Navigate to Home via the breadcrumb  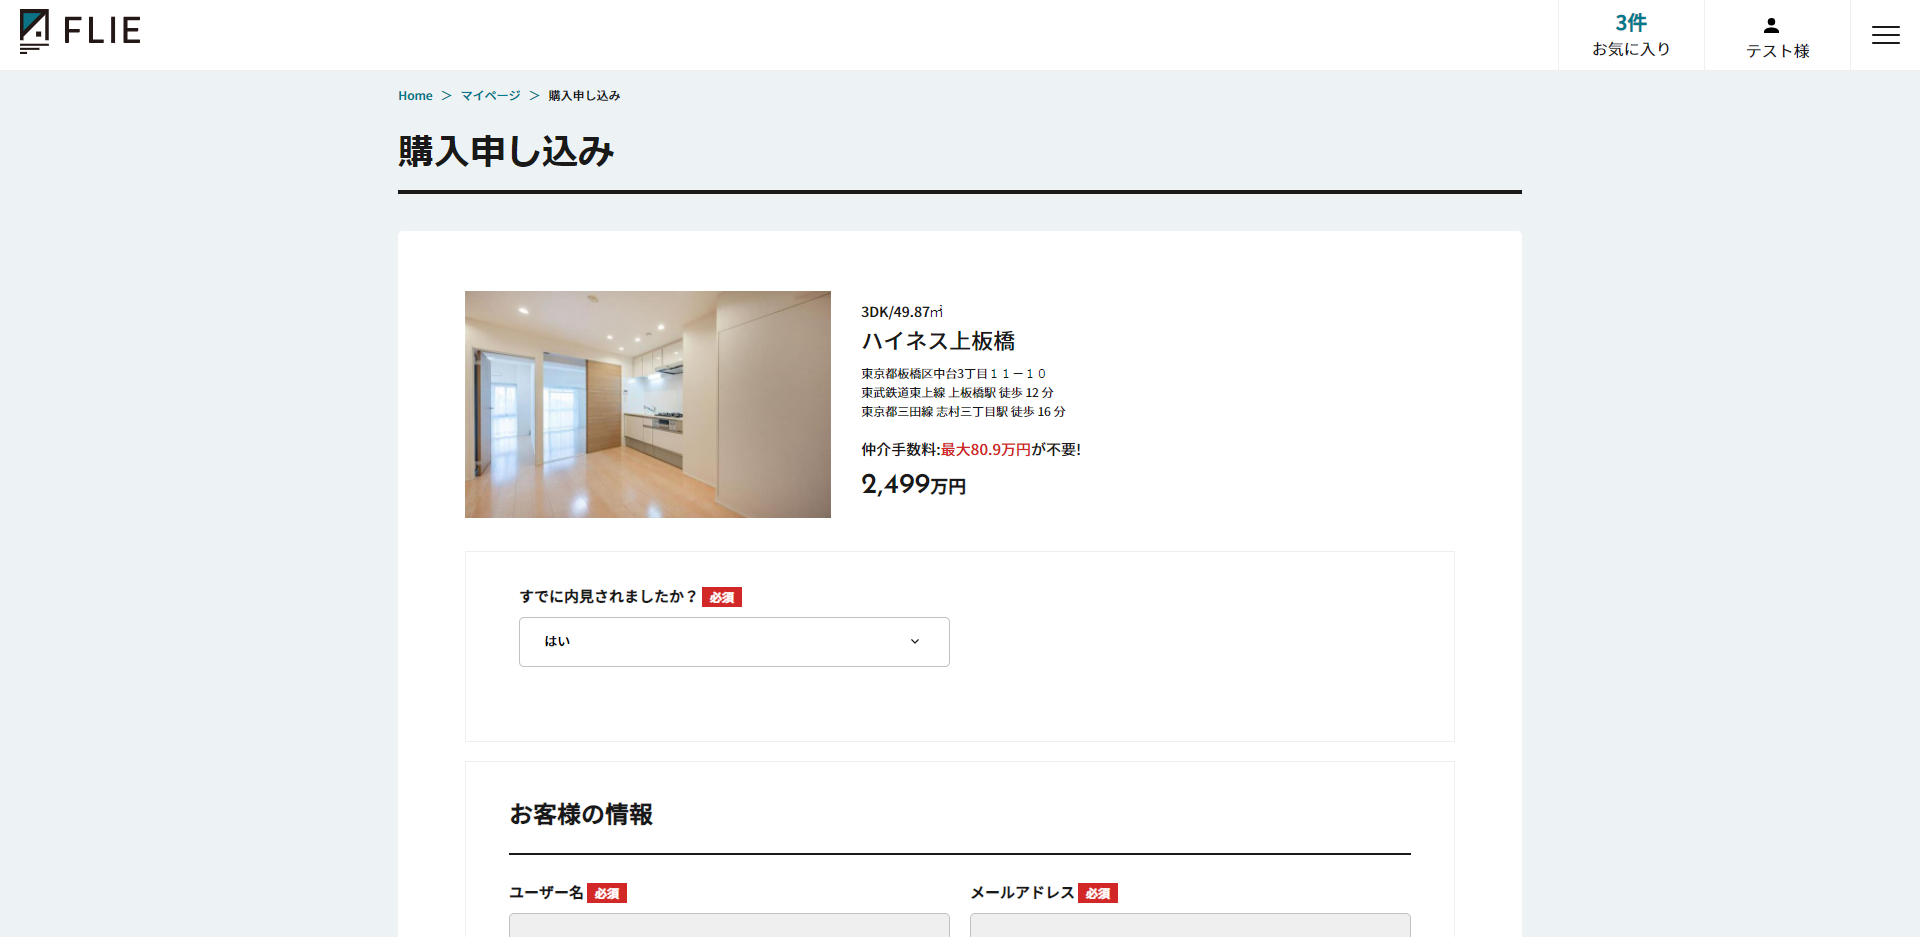pos(415,95)
